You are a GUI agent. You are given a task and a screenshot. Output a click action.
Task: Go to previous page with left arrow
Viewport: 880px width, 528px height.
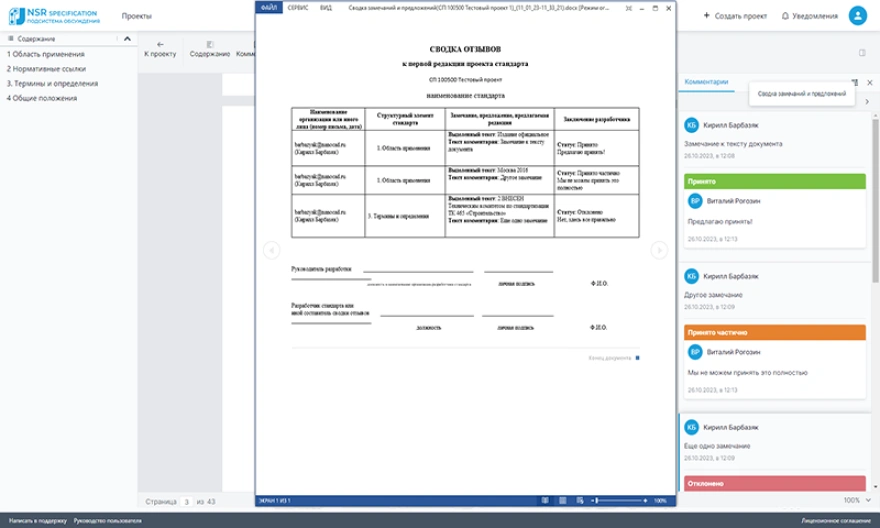[x=272, y=250]
